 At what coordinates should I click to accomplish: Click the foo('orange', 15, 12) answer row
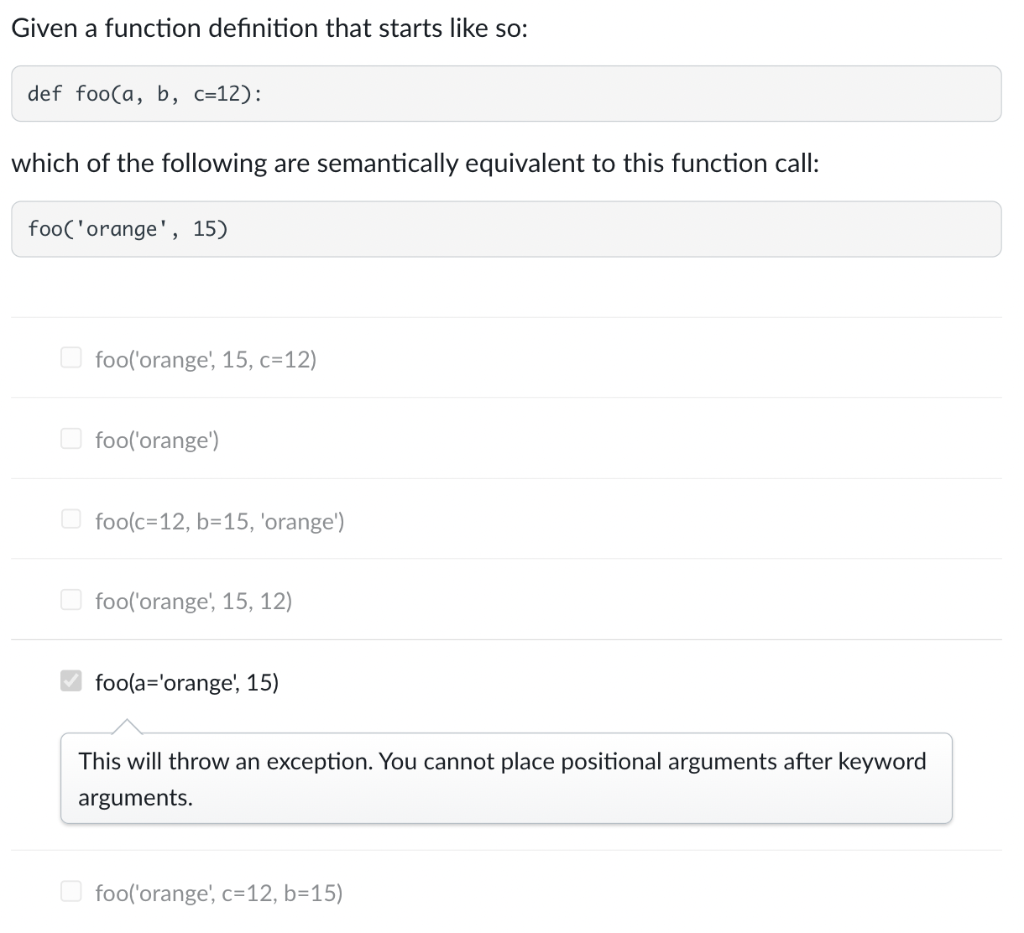tap(192, 600)
